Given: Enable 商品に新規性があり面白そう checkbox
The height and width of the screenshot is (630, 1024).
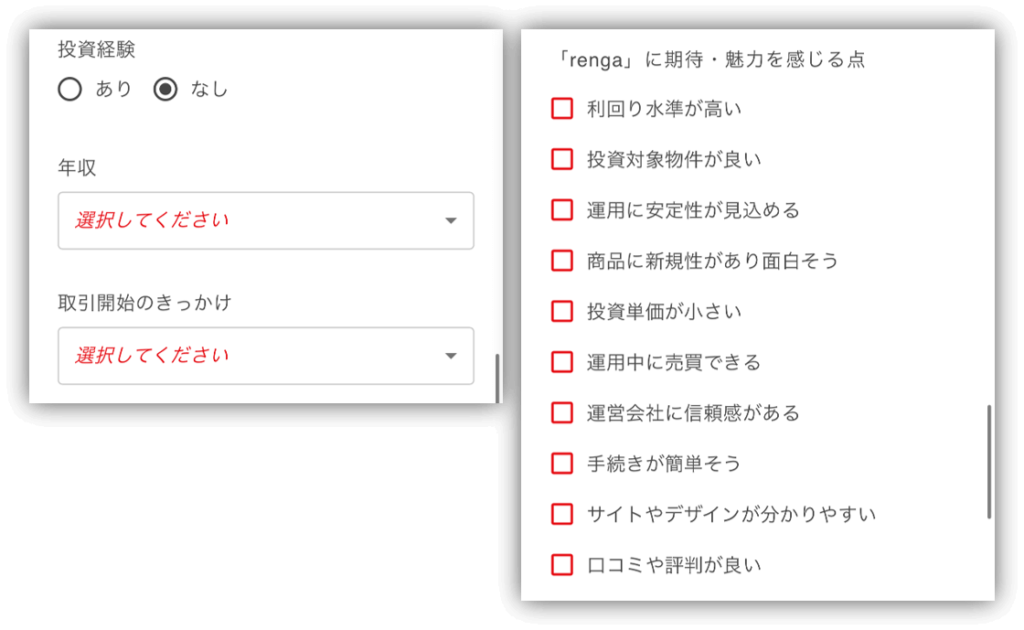Looking at the screenshot, I should click(562, 260).
